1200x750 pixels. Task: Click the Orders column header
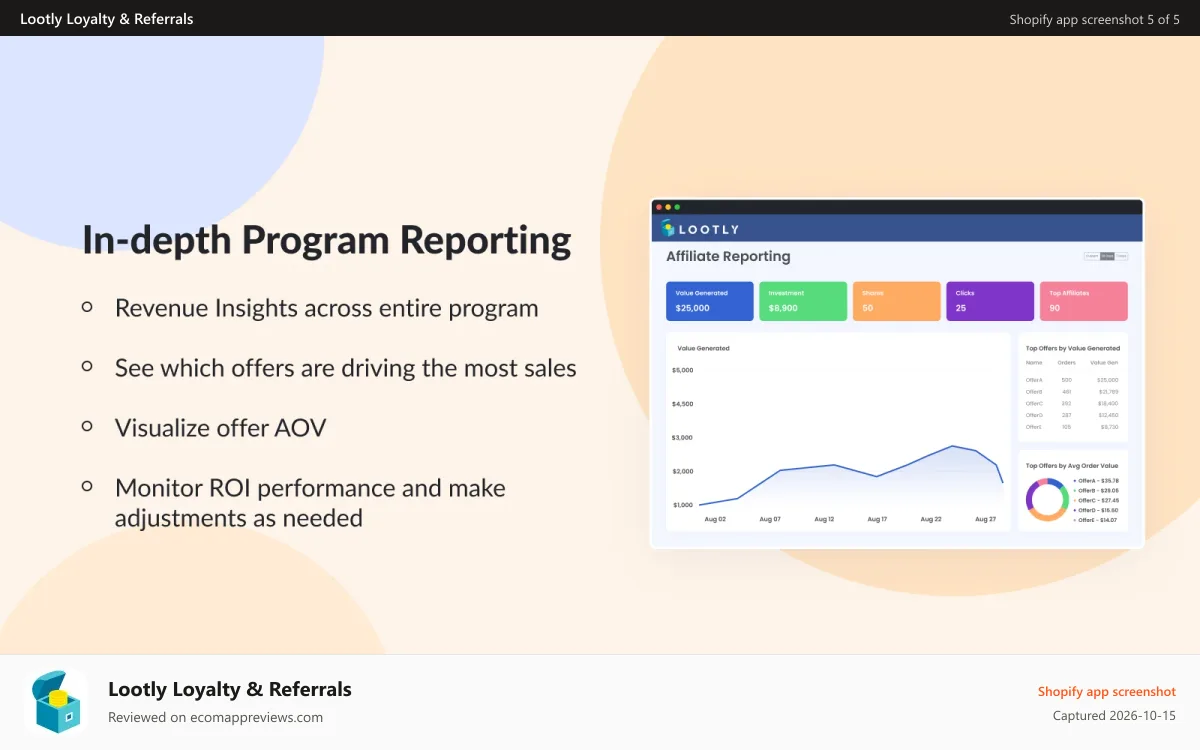click(1066, 362)
